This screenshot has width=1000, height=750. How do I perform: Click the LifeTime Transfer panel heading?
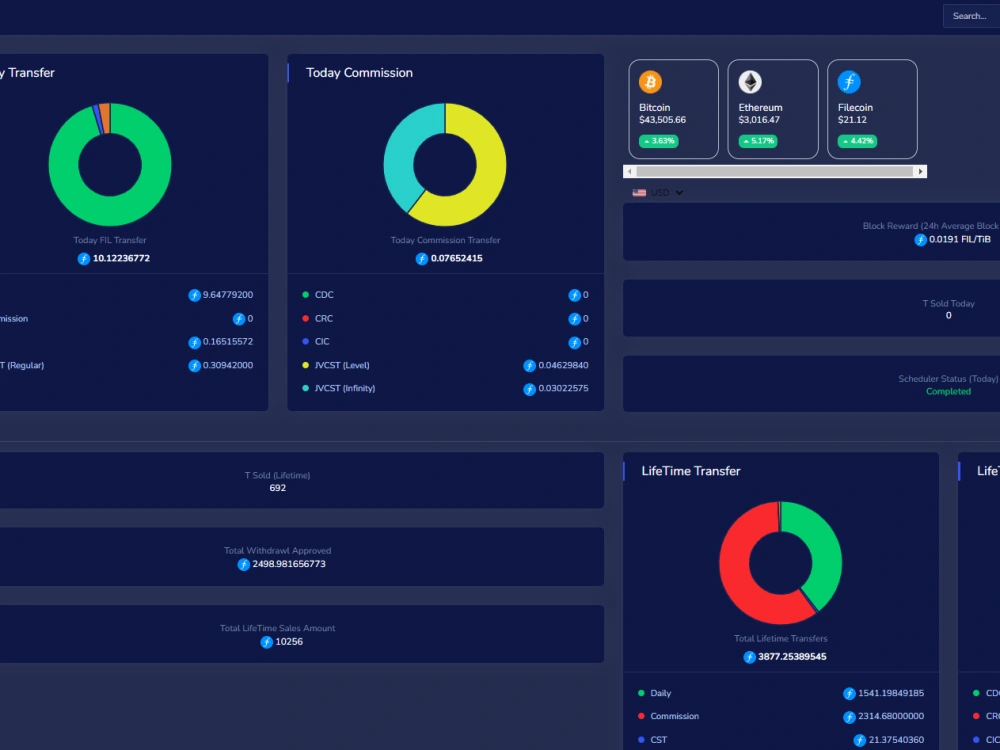coord(691,471)
